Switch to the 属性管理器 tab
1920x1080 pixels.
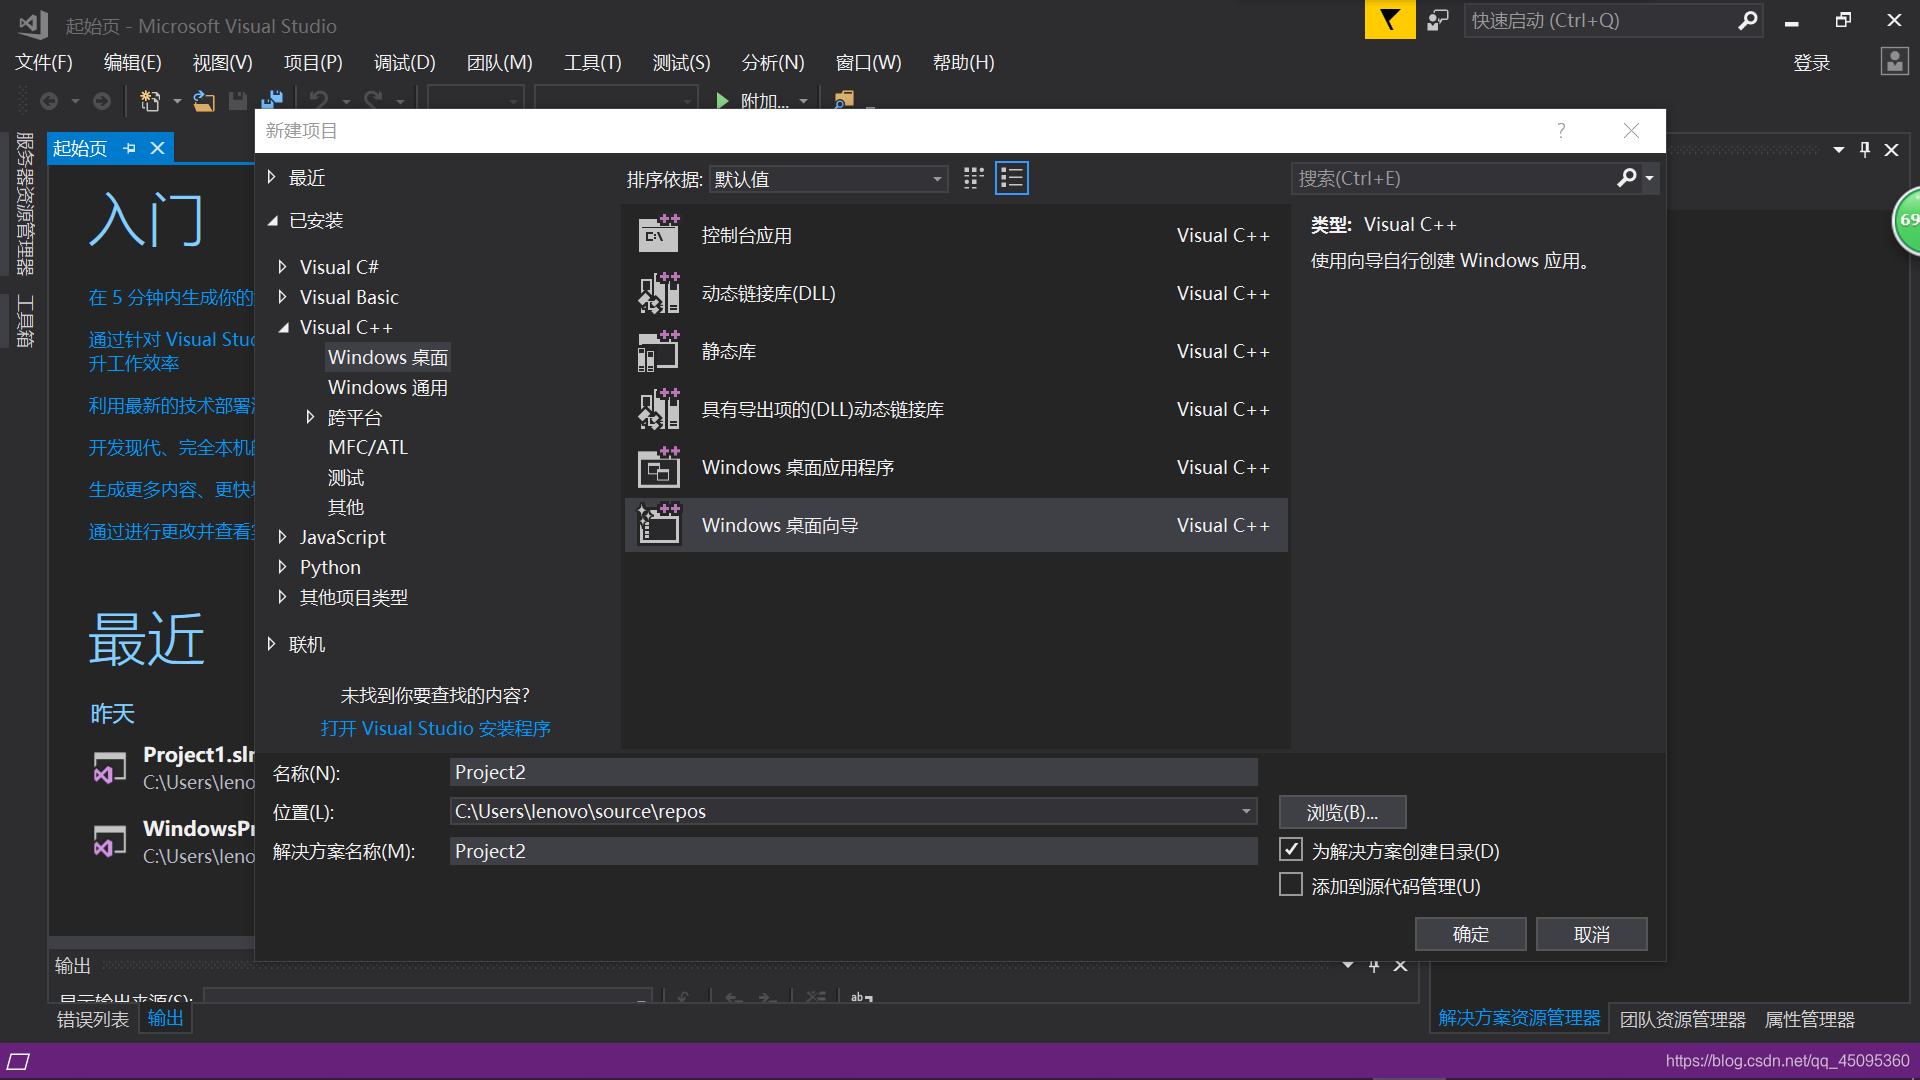1810,1019
